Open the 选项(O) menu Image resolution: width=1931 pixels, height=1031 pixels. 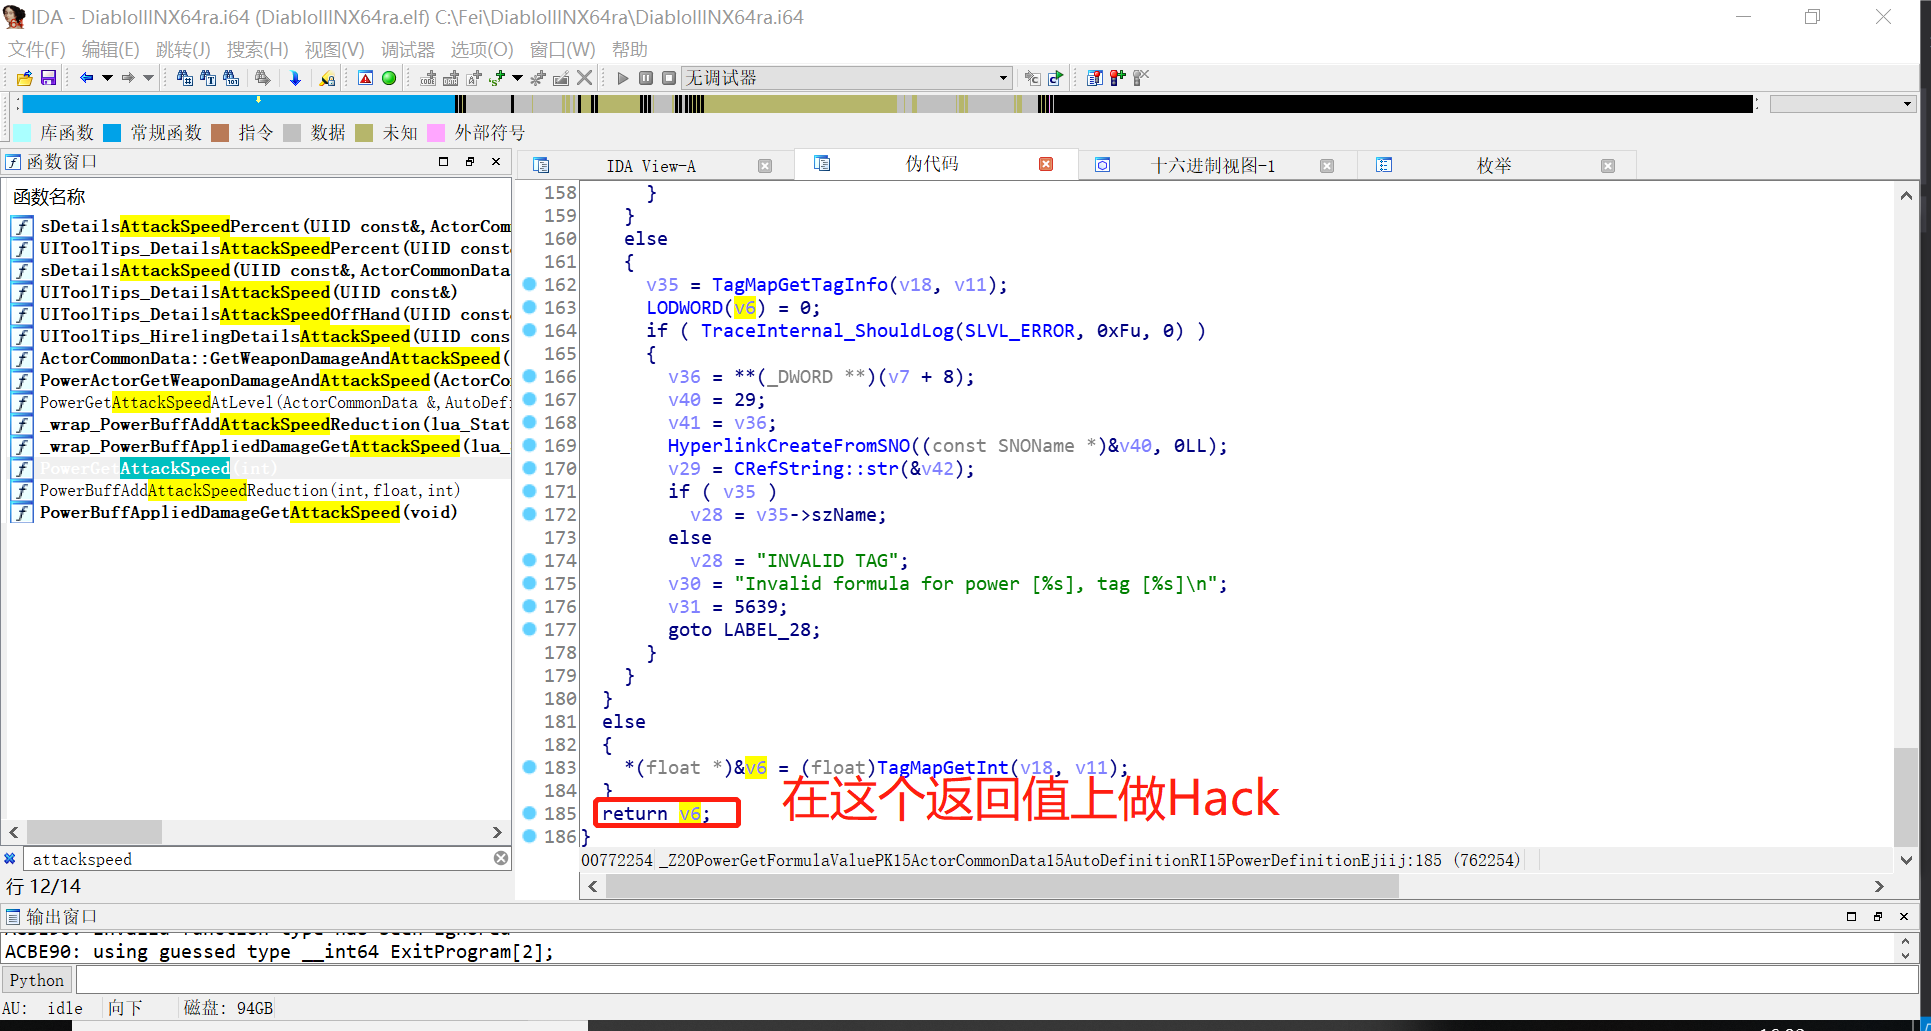[481, 49]
